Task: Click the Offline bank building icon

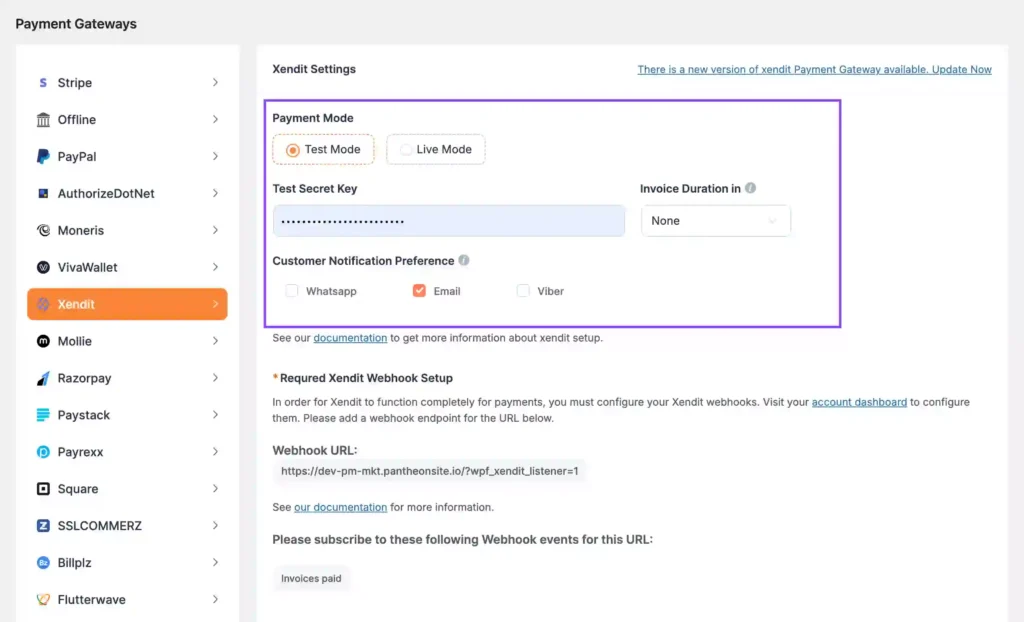Action: [43, 120]
